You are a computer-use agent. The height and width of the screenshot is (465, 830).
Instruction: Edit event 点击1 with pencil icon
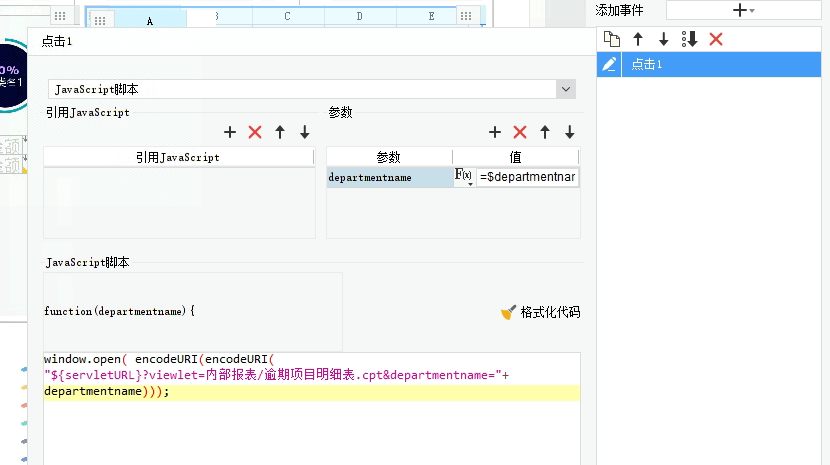pyautogui.click(x=609, y=65)
